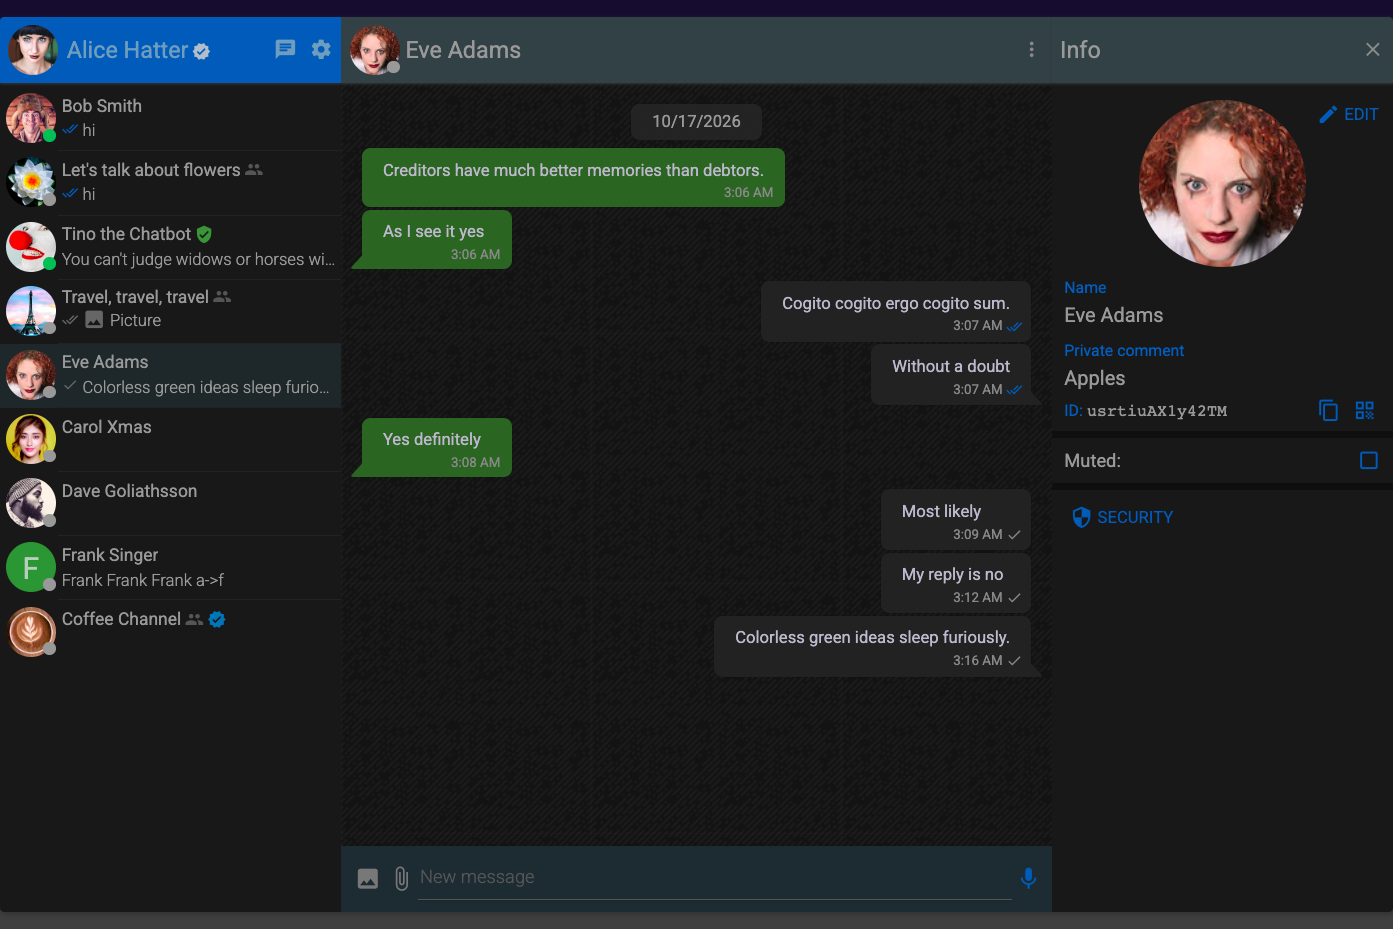The height and width of the screenshot is (929, 1393).
Task: Close the Info panel
Action: [1372, 50]
